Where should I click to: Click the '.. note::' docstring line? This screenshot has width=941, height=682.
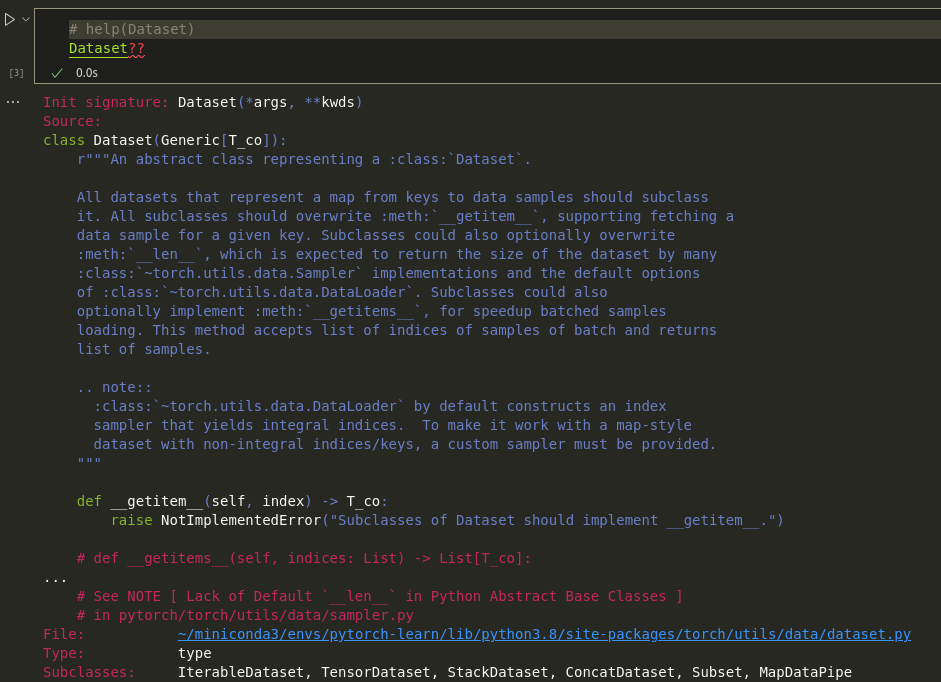[114, 387]
